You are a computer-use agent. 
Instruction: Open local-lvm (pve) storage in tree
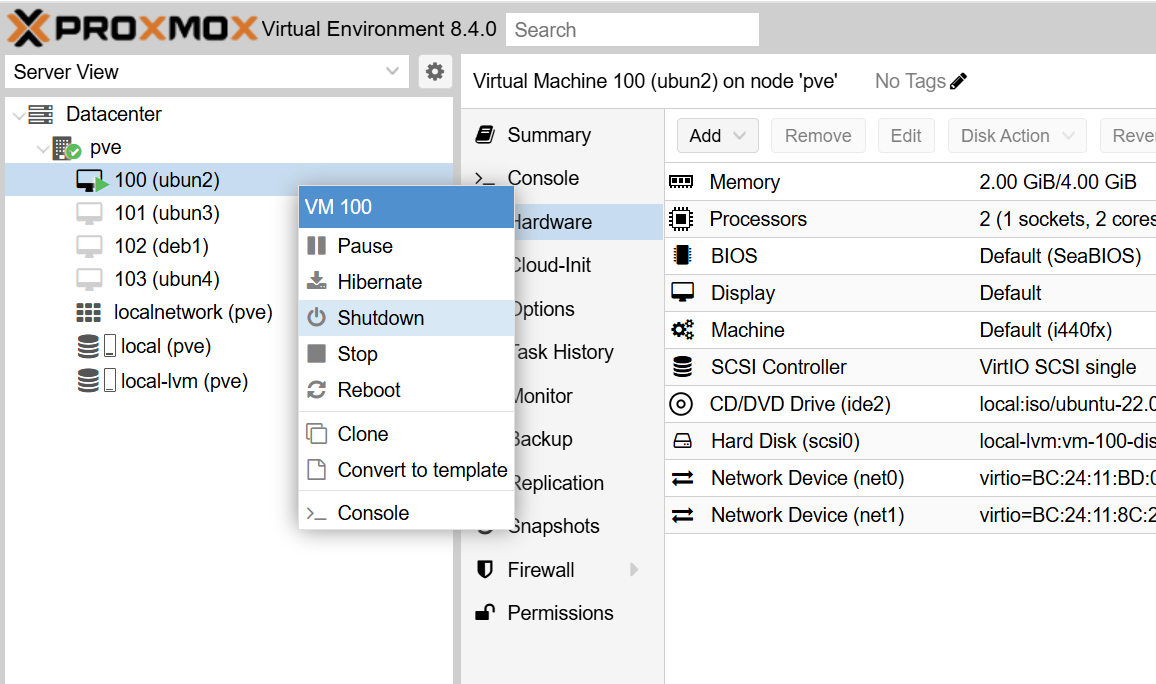tap(184, 381)
